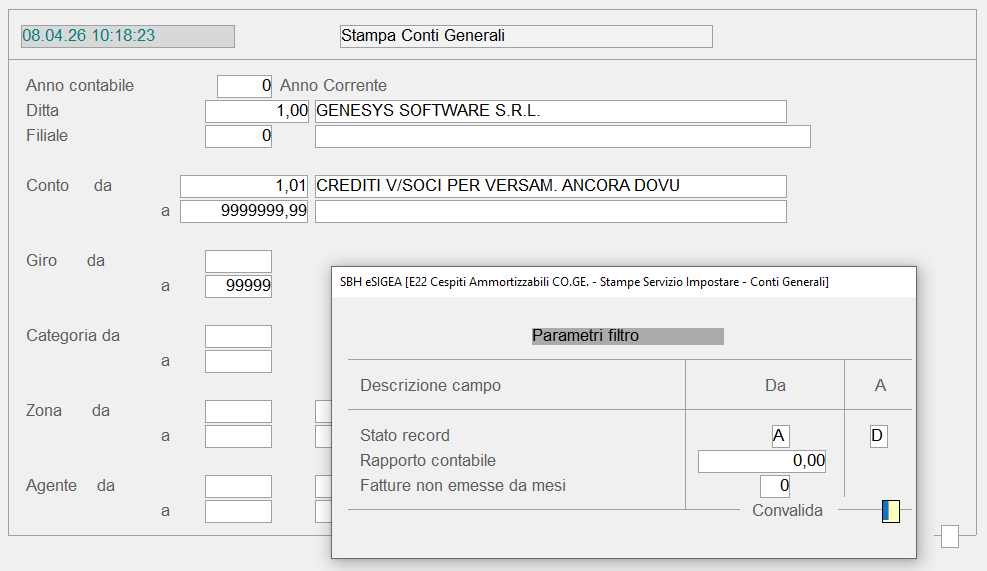Click the Giro a field showing 99999
Image resolution: width=987 pixels, height=571 pixels.
(x=238, y=286)
